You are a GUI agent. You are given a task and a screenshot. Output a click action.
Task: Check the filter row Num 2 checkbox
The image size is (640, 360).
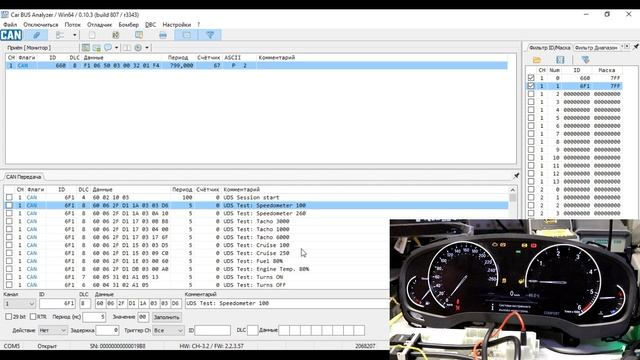[531, 94]
